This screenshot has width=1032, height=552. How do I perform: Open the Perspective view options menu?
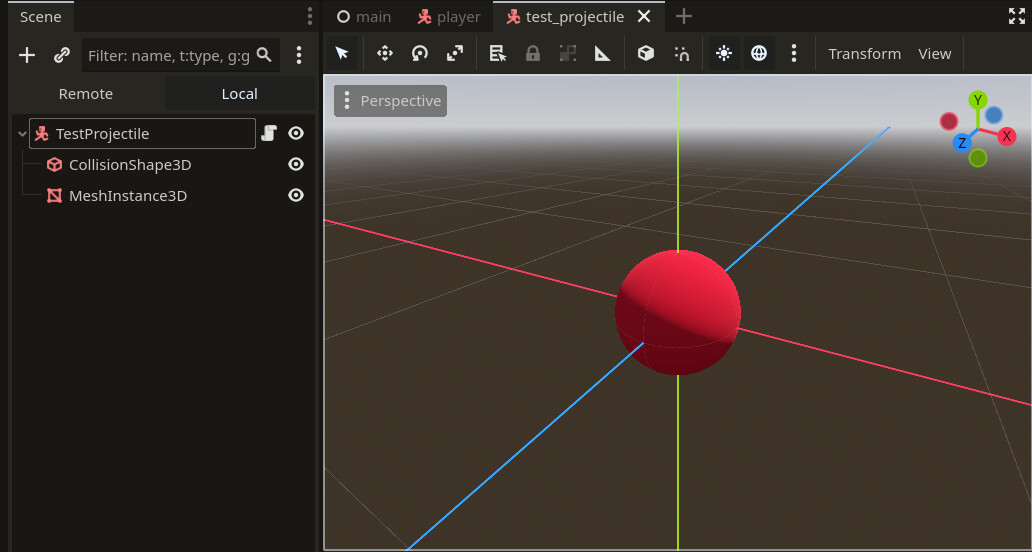coord(391,101)
